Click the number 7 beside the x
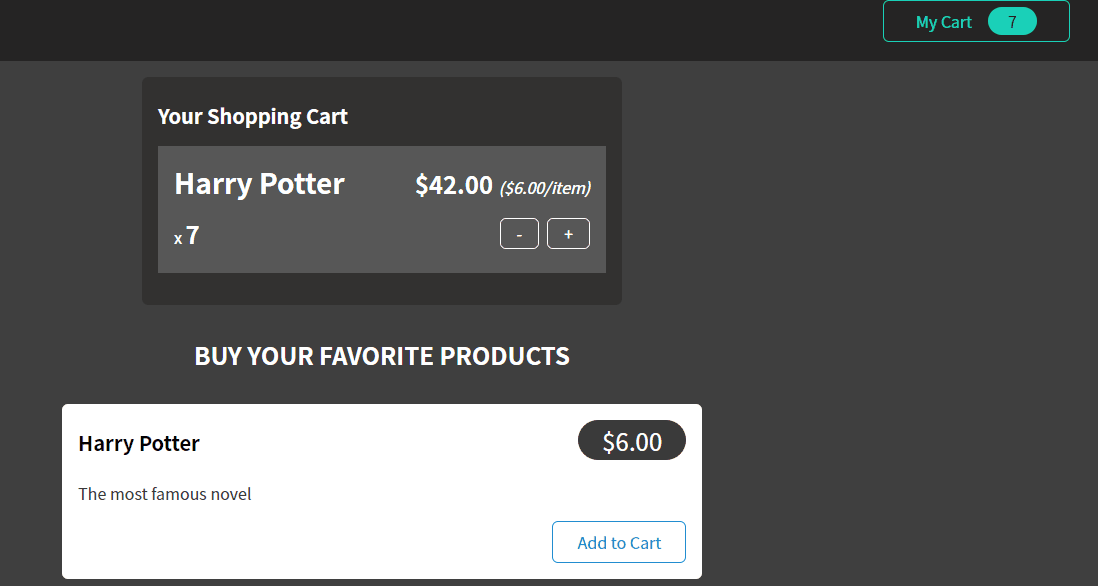The image size is (1098, 586). (193, 236)
